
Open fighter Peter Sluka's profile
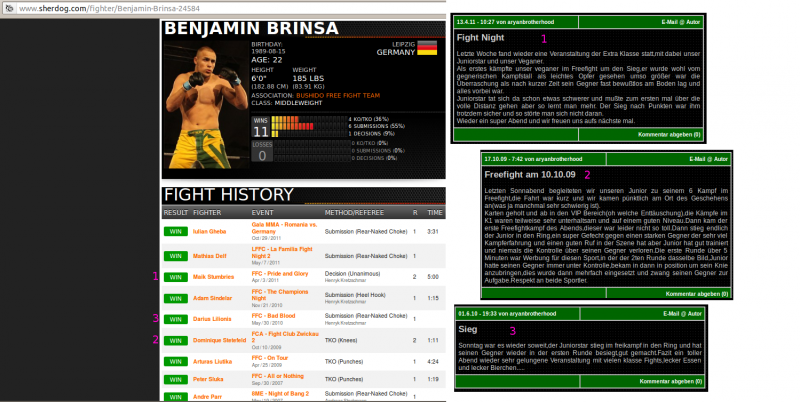coord(208,380)
